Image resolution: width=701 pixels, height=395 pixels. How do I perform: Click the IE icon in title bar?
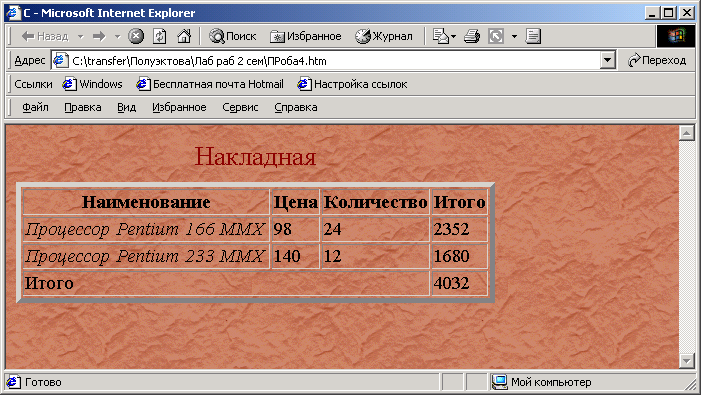[13, 13]
